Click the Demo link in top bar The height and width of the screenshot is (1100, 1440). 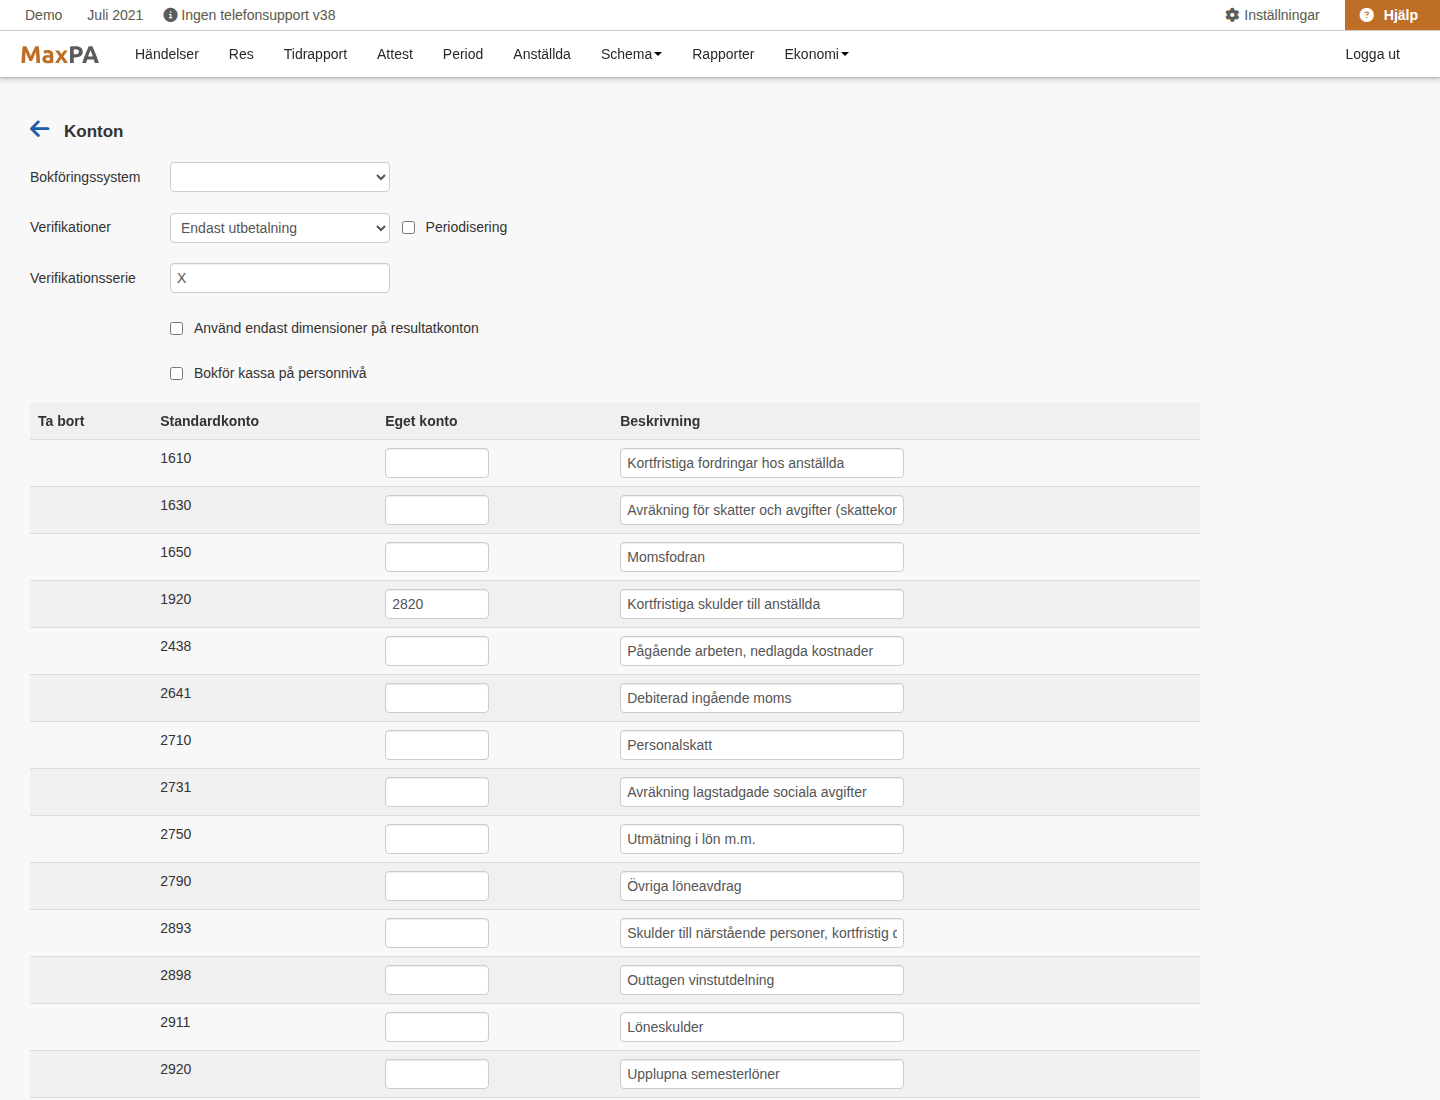[44, 15]
